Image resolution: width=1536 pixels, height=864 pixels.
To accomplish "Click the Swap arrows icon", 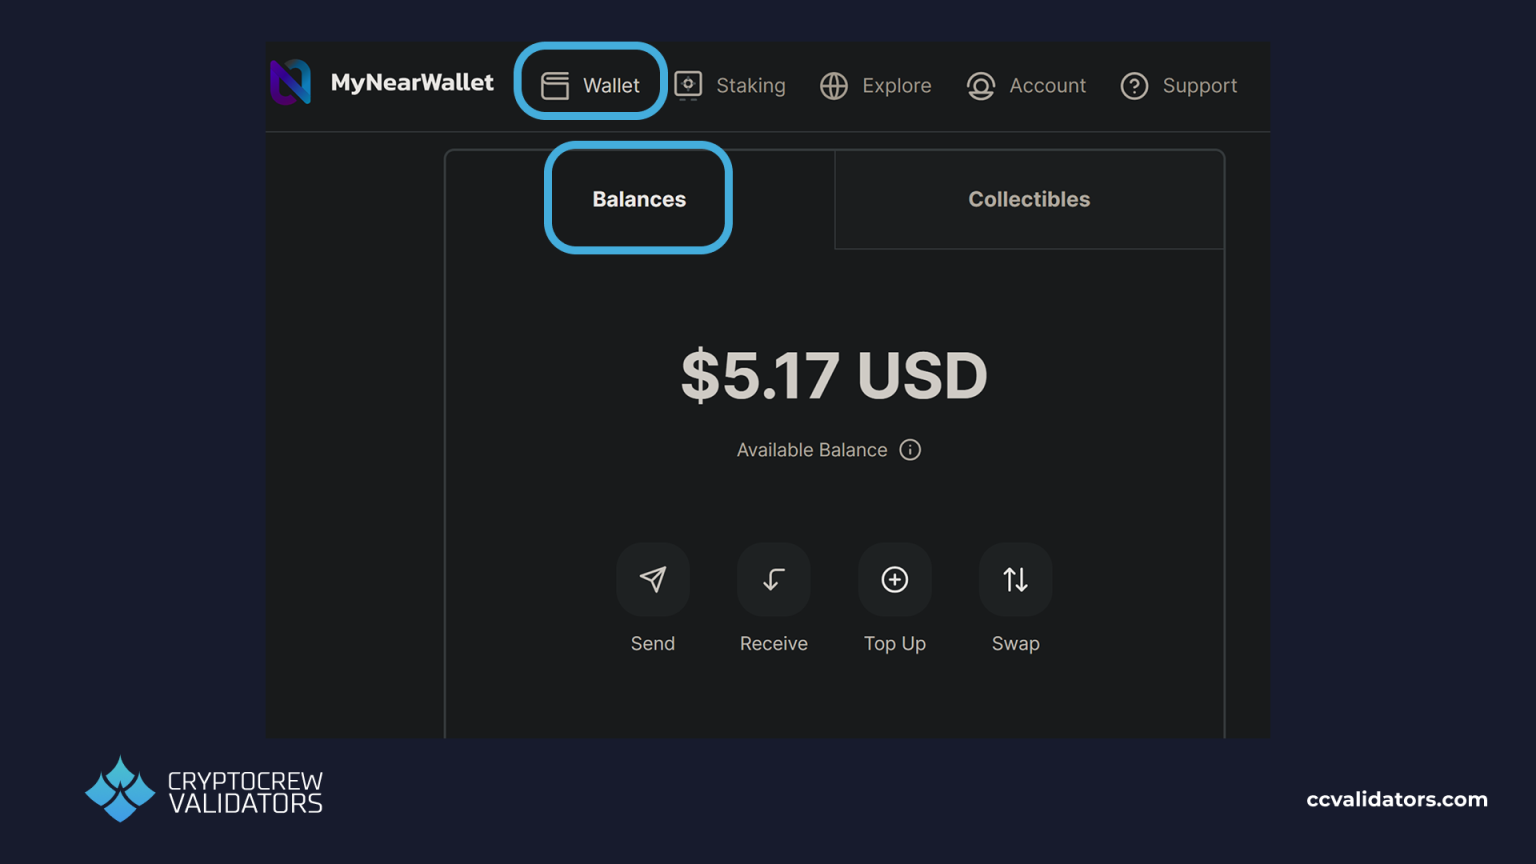I will click(1015, 579).
